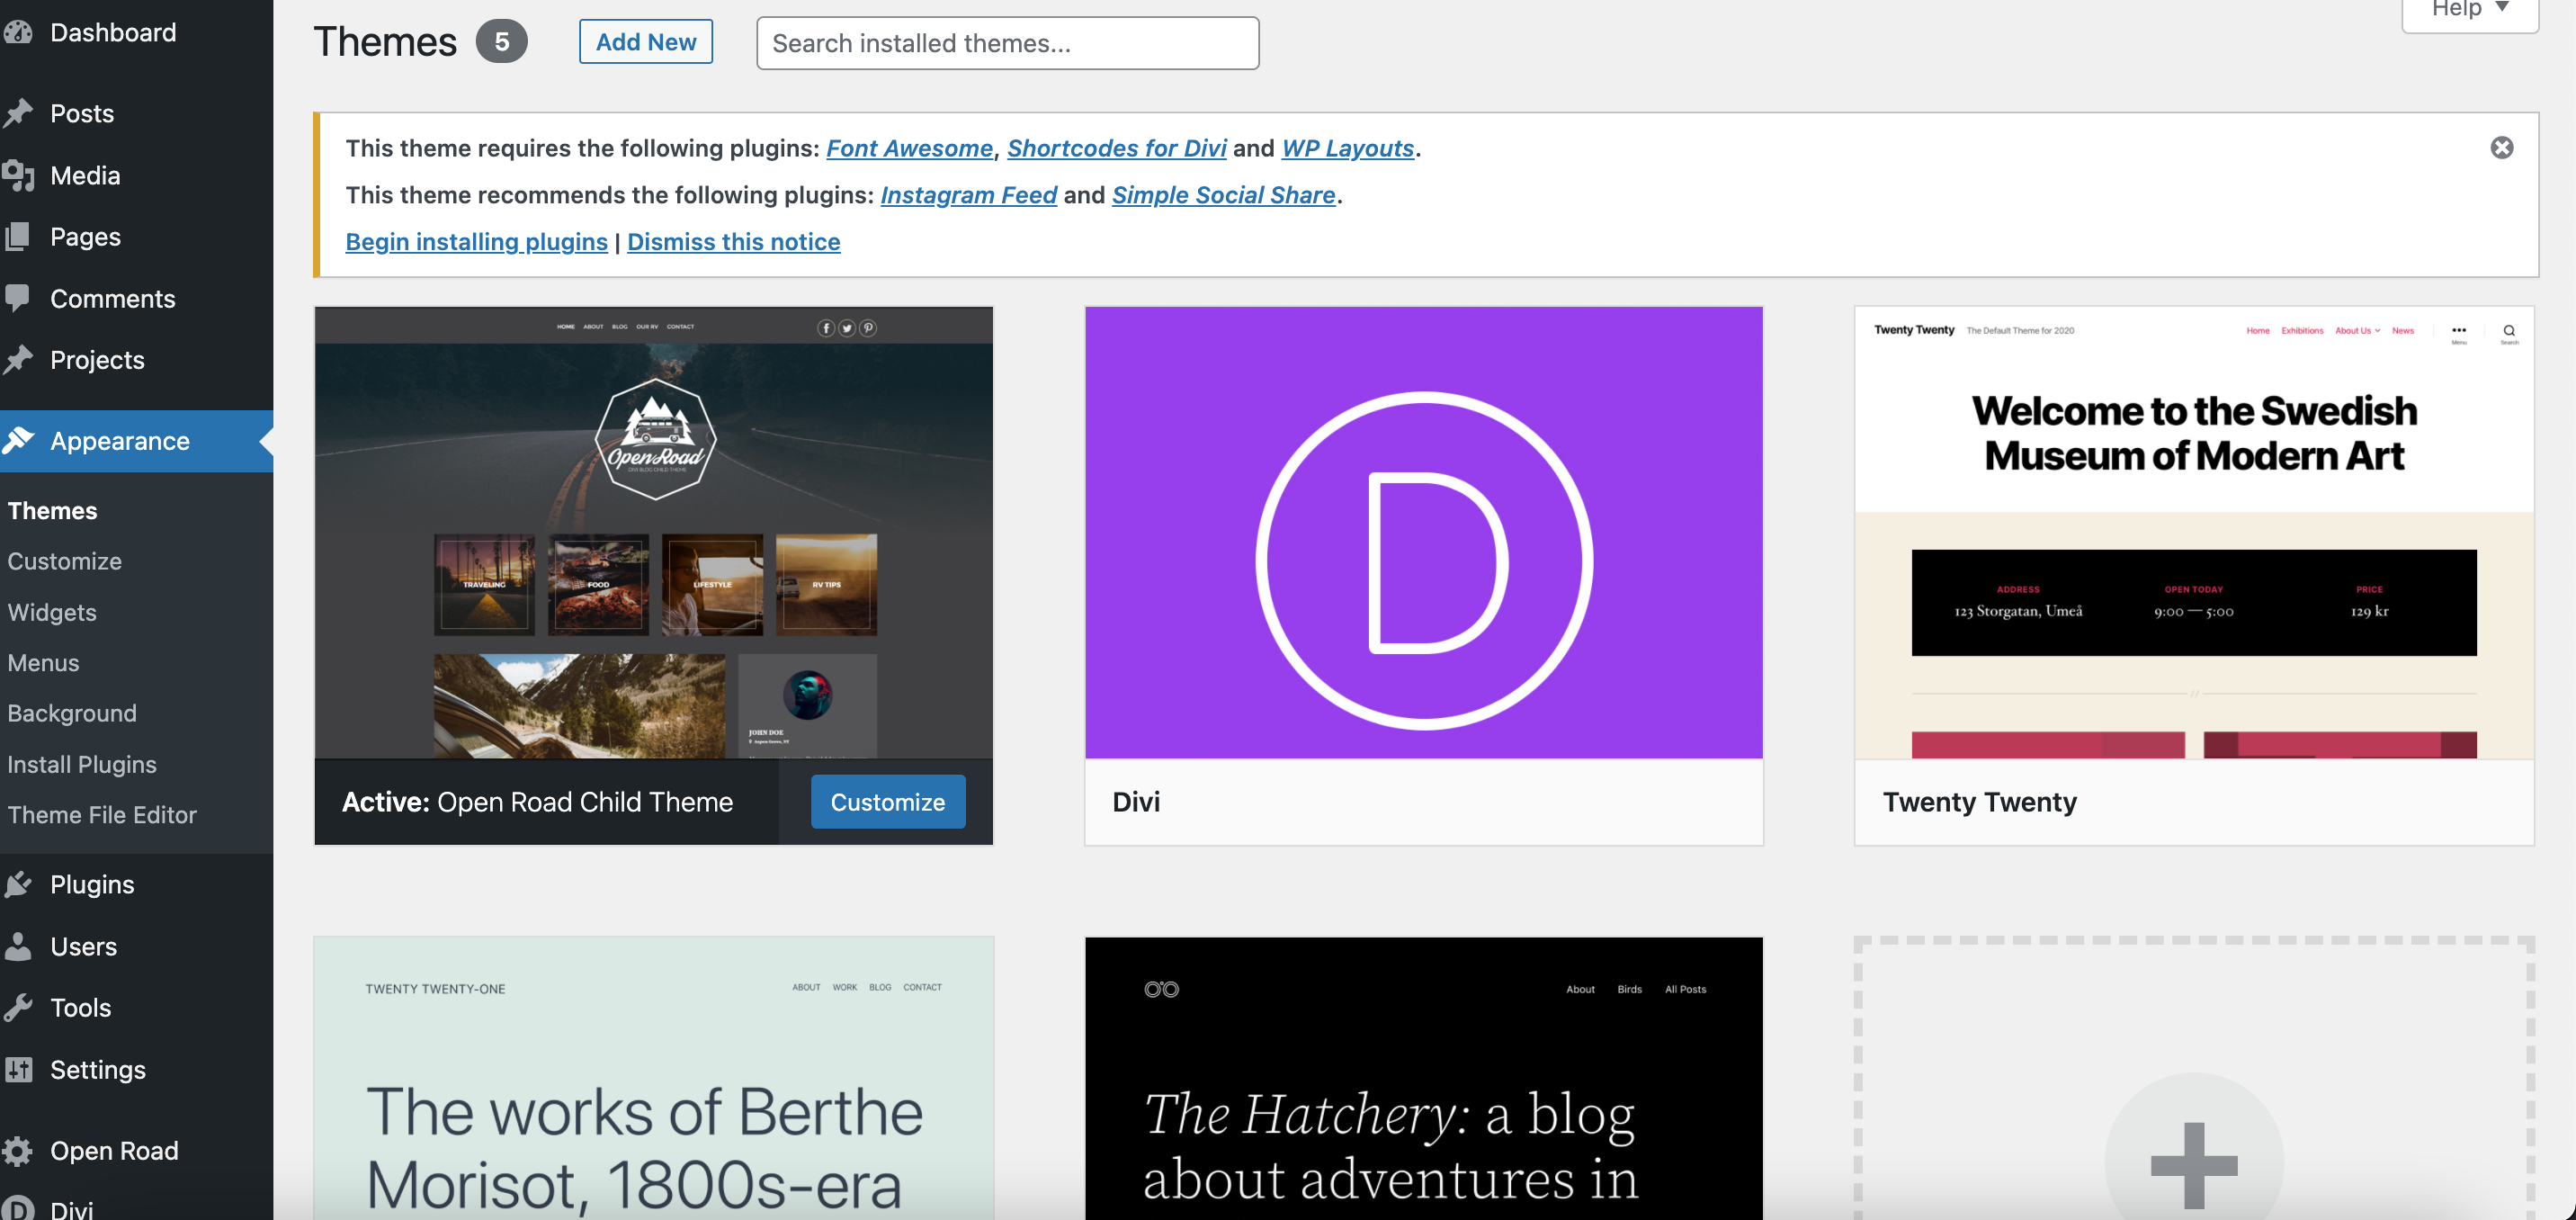Click the theme count badge 5
The image size is (2576, 1220).
(501, 42)
